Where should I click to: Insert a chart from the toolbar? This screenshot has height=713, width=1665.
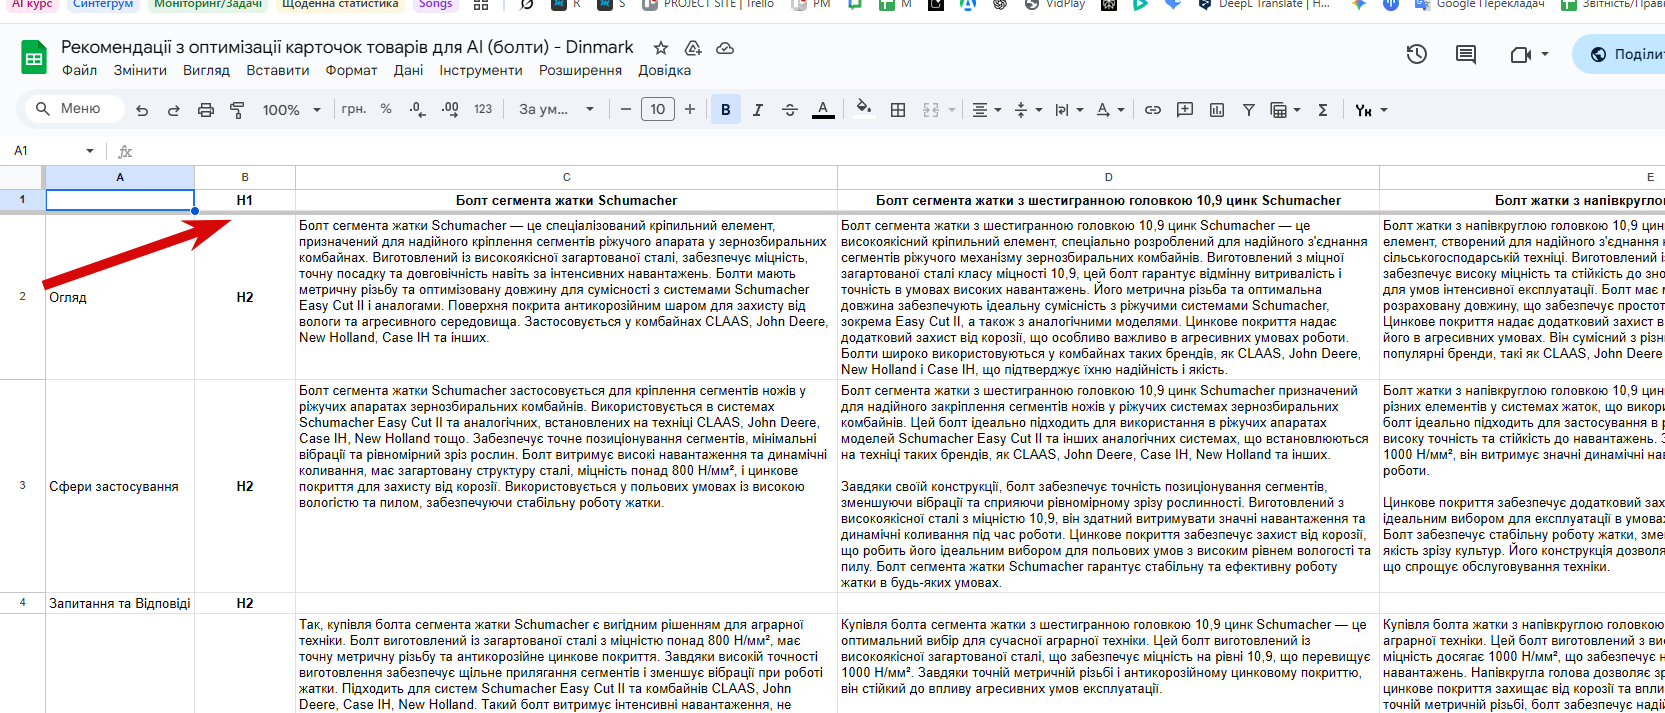pos(1217,110)
